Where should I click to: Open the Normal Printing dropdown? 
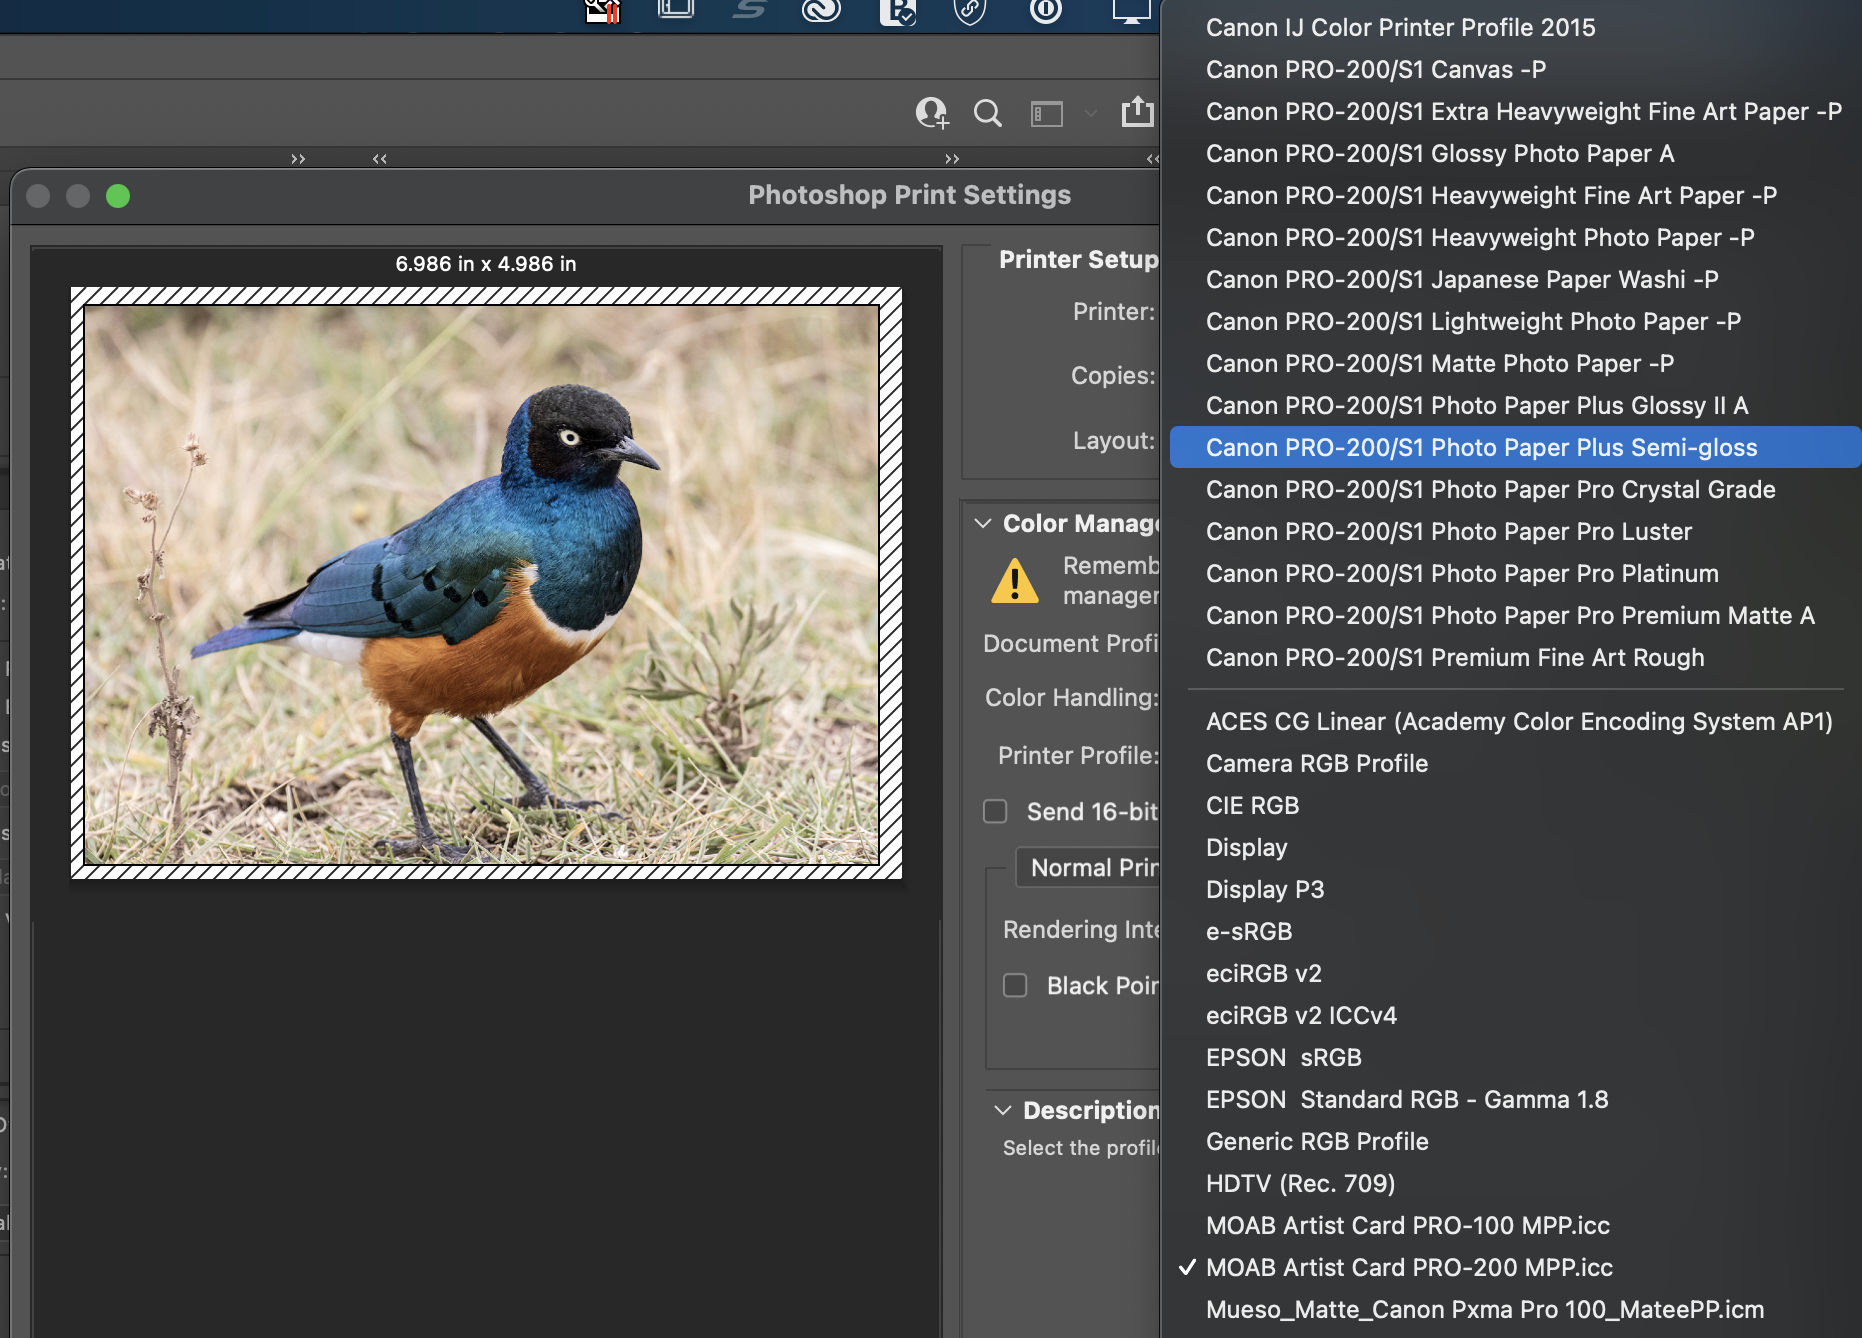pyautogui.click(x=1090, y=867)
